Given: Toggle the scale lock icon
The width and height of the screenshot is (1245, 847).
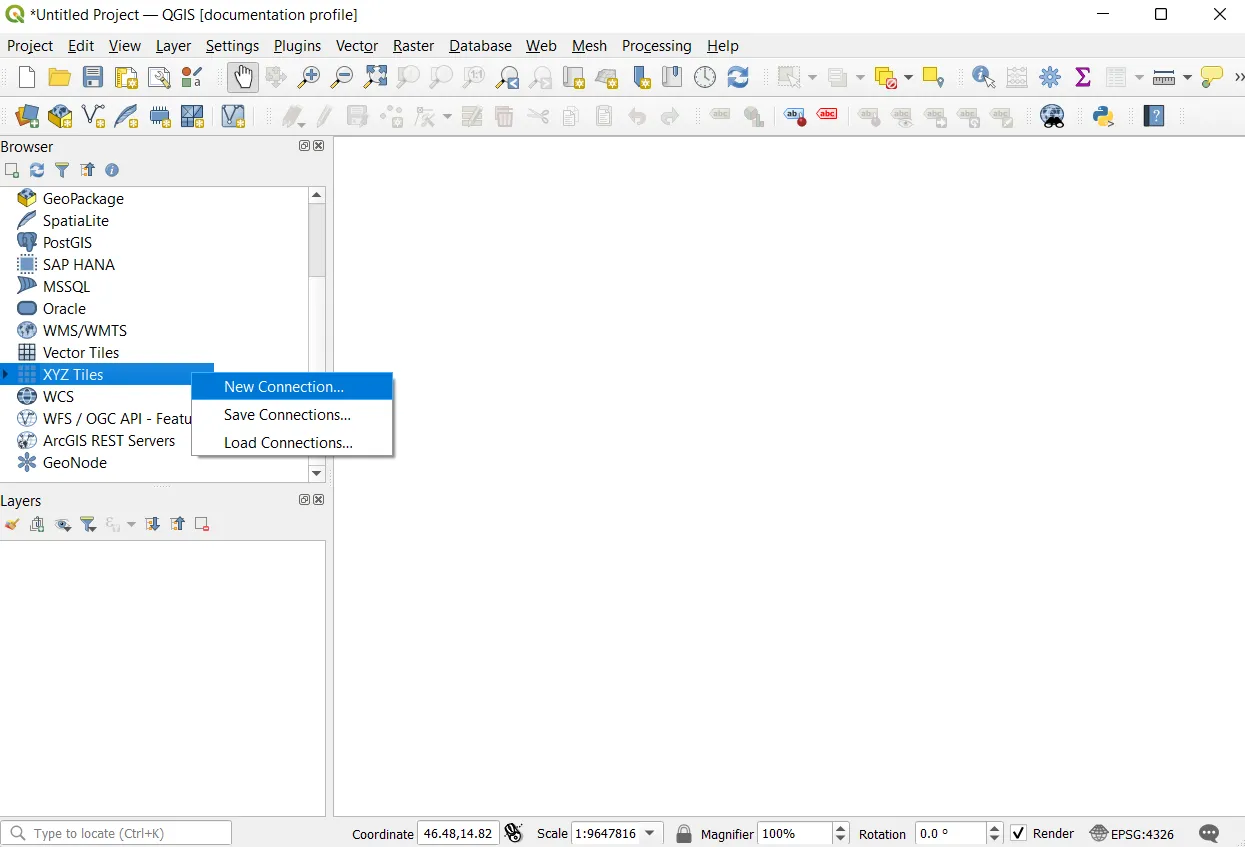Looking at the screenshot, I should (684, 833).
